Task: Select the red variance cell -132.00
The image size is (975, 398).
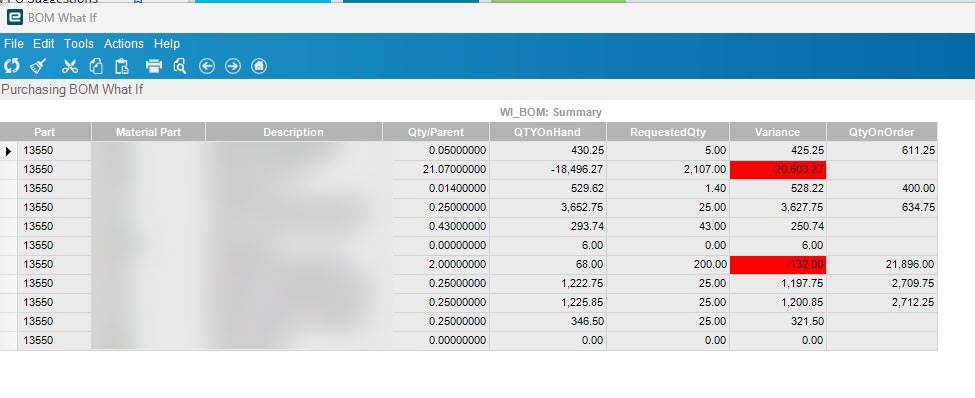Action: click(x=778, y=264)
